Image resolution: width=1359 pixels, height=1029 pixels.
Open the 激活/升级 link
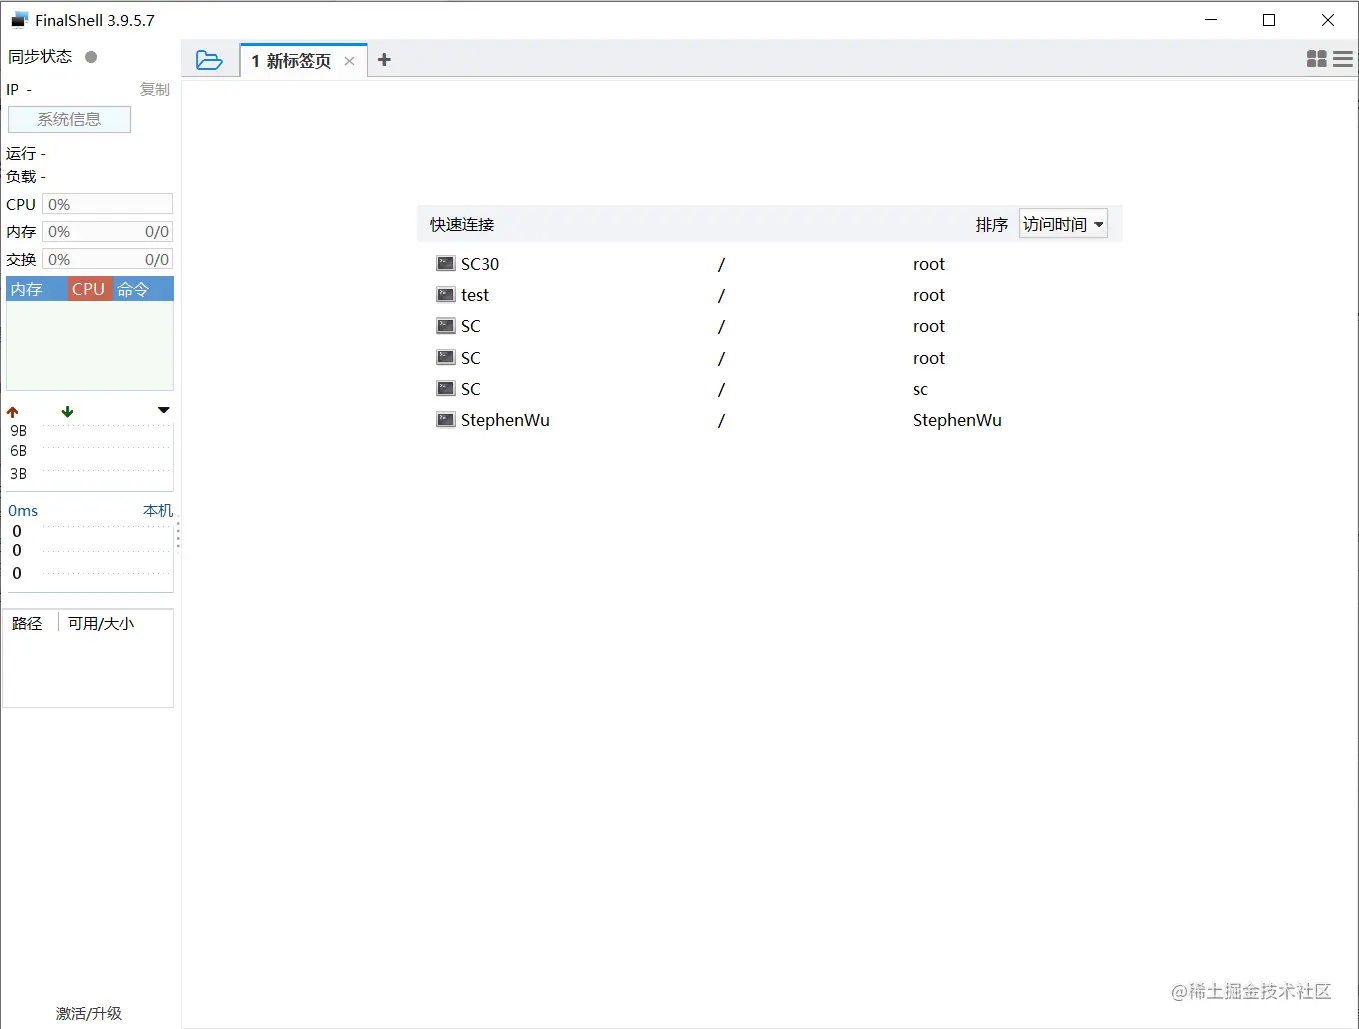click(x=89, y=1013)
